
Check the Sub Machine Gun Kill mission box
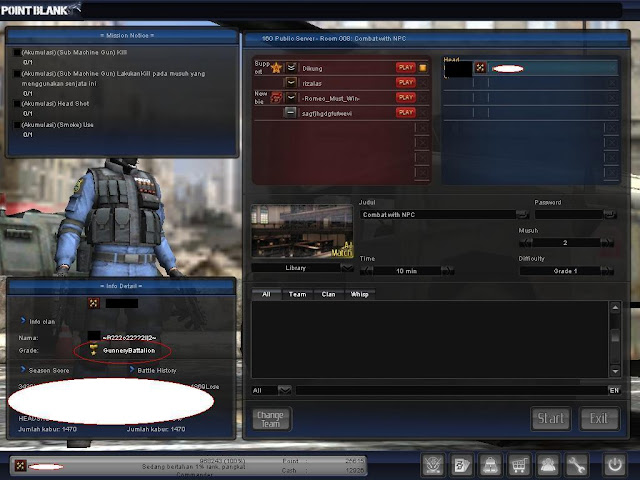point(17,52)
